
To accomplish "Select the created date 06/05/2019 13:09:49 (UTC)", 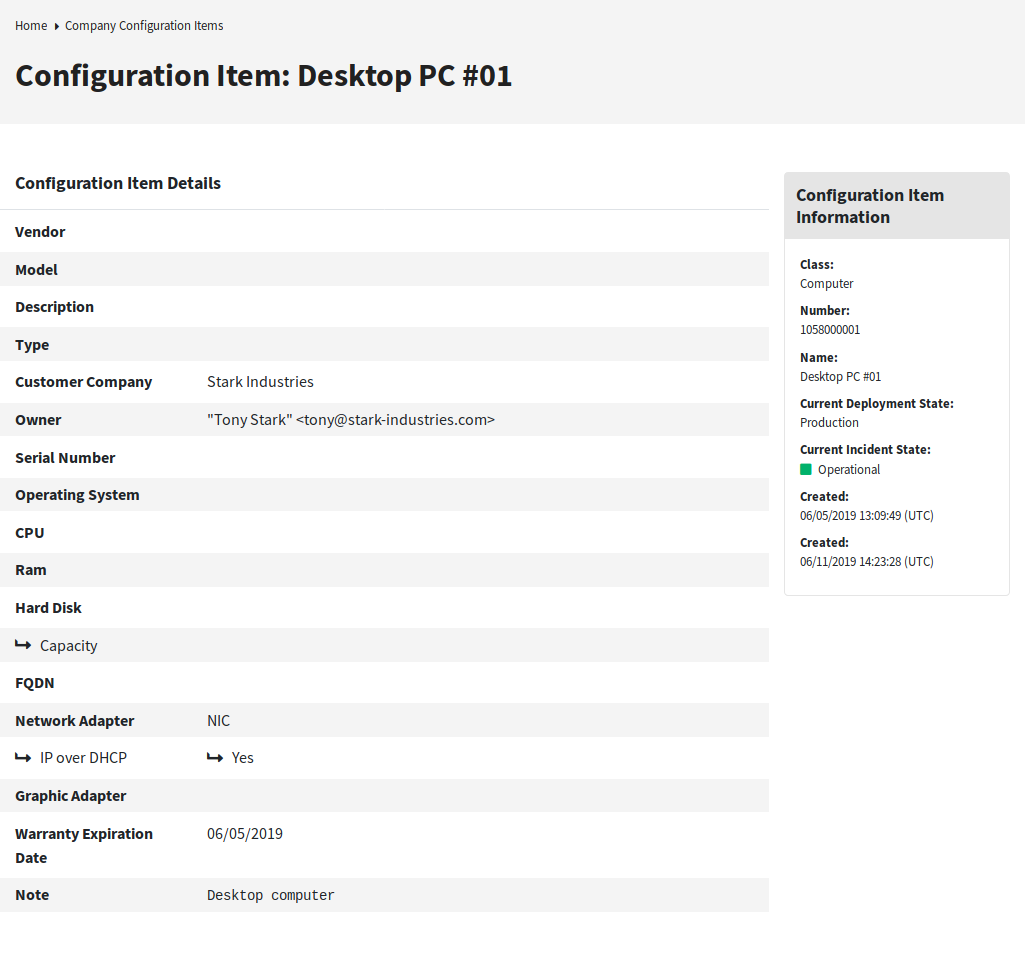I will click(866, 516).
